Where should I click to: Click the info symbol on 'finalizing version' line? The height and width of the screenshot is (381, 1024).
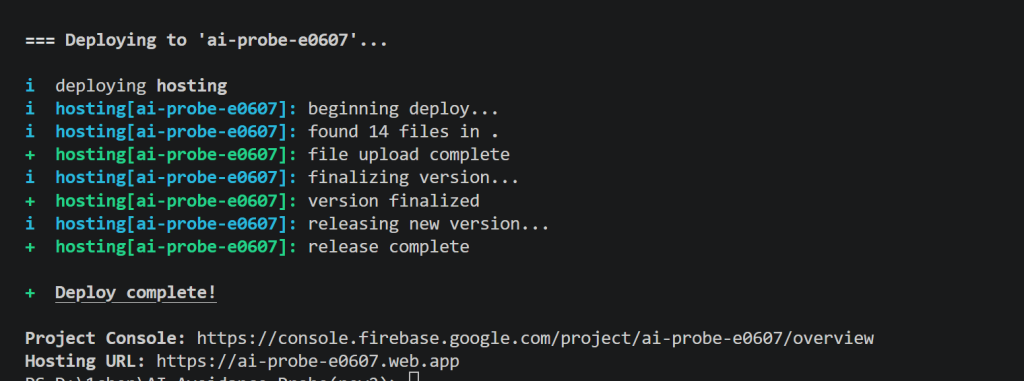[30, 178]
